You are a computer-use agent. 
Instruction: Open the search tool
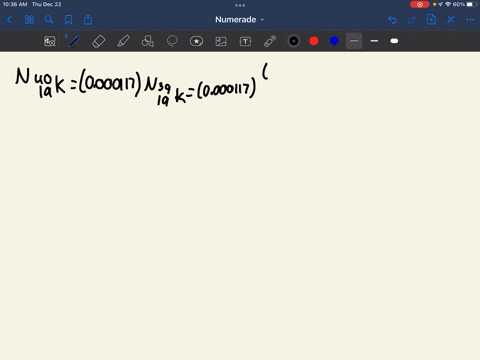[x=49, y=20]
